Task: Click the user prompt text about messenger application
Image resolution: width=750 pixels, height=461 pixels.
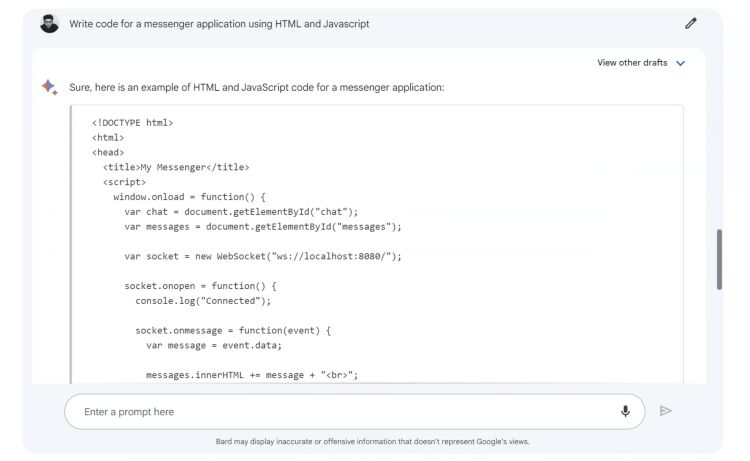Action: pos(219,23)
